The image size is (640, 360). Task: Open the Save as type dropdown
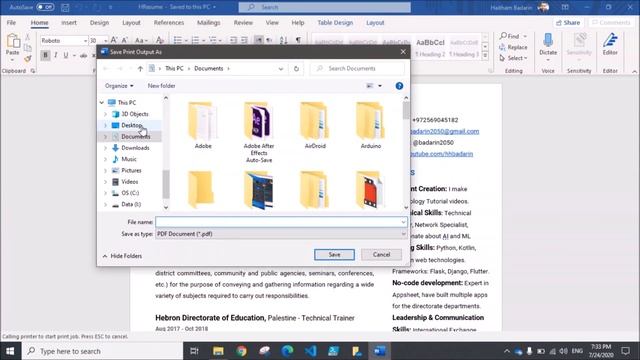[x=281, y=234]
